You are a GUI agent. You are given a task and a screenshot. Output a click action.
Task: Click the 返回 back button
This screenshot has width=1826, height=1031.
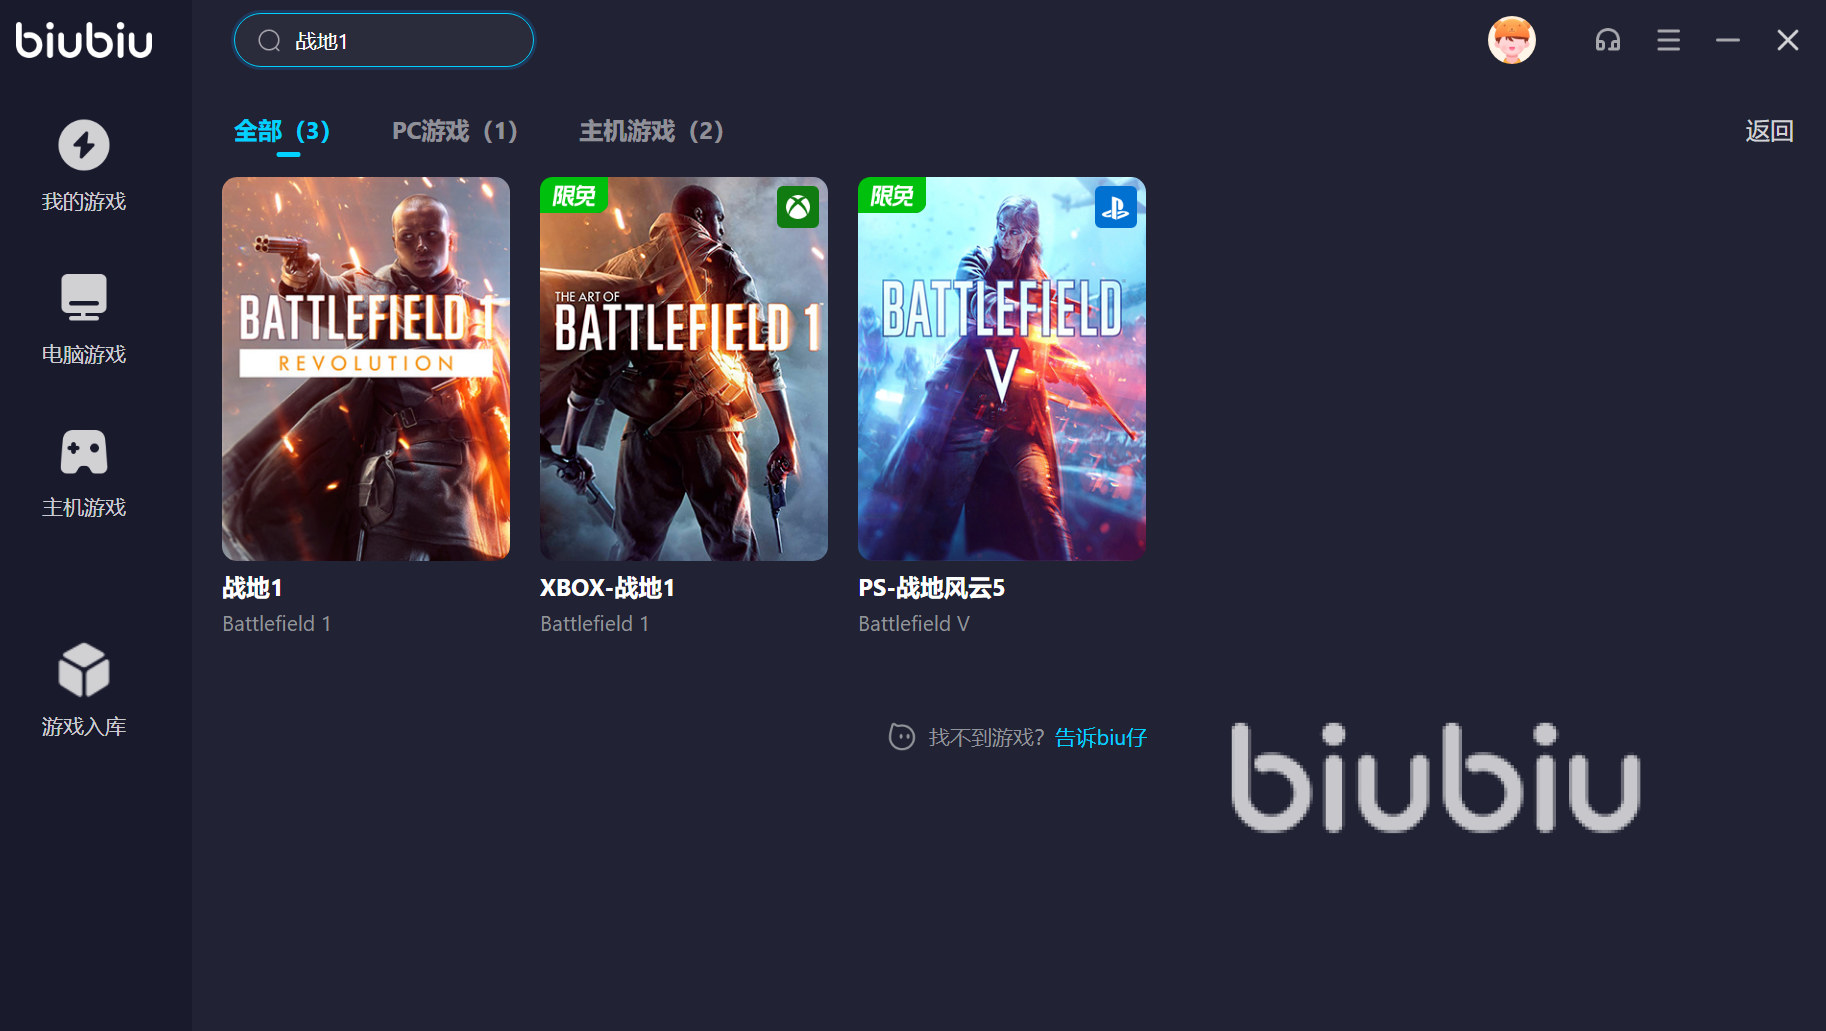tap(1769, 131)
